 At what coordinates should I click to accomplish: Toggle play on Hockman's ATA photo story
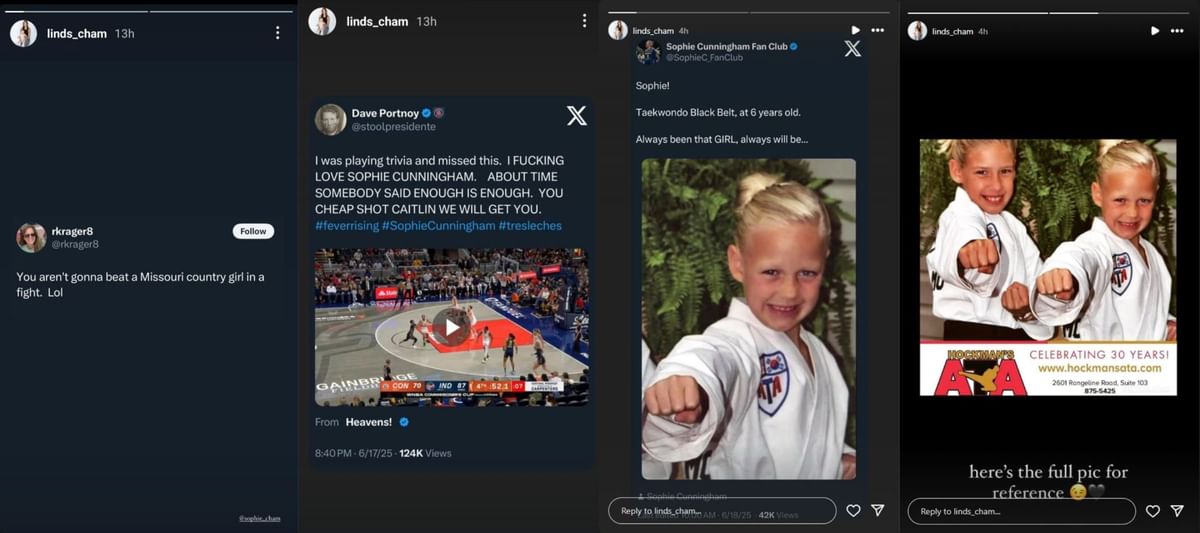pyautogui.click(x=1154, y=31)
